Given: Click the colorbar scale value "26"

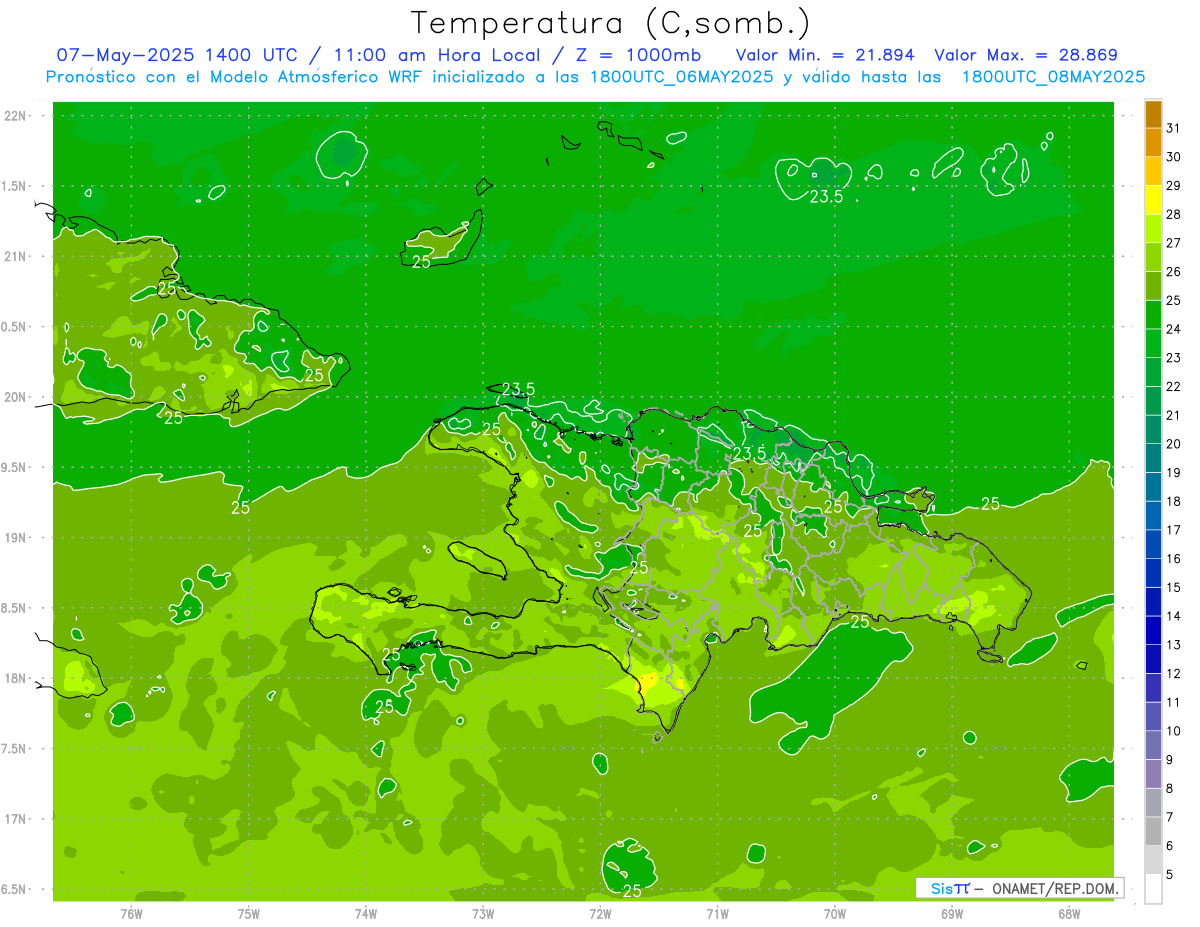Looking at the screenshot, I should click(1174, 271).
